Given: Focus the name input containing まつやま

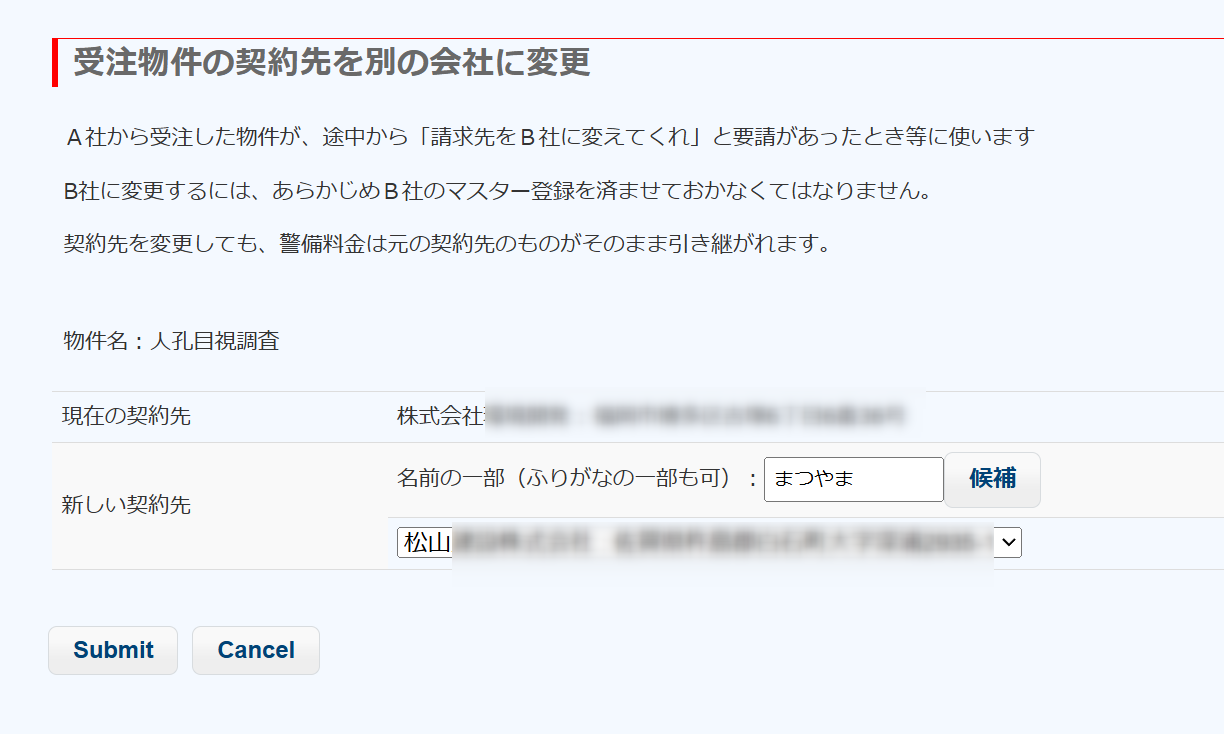Looking at the screenshot, I should coord(853,479).
